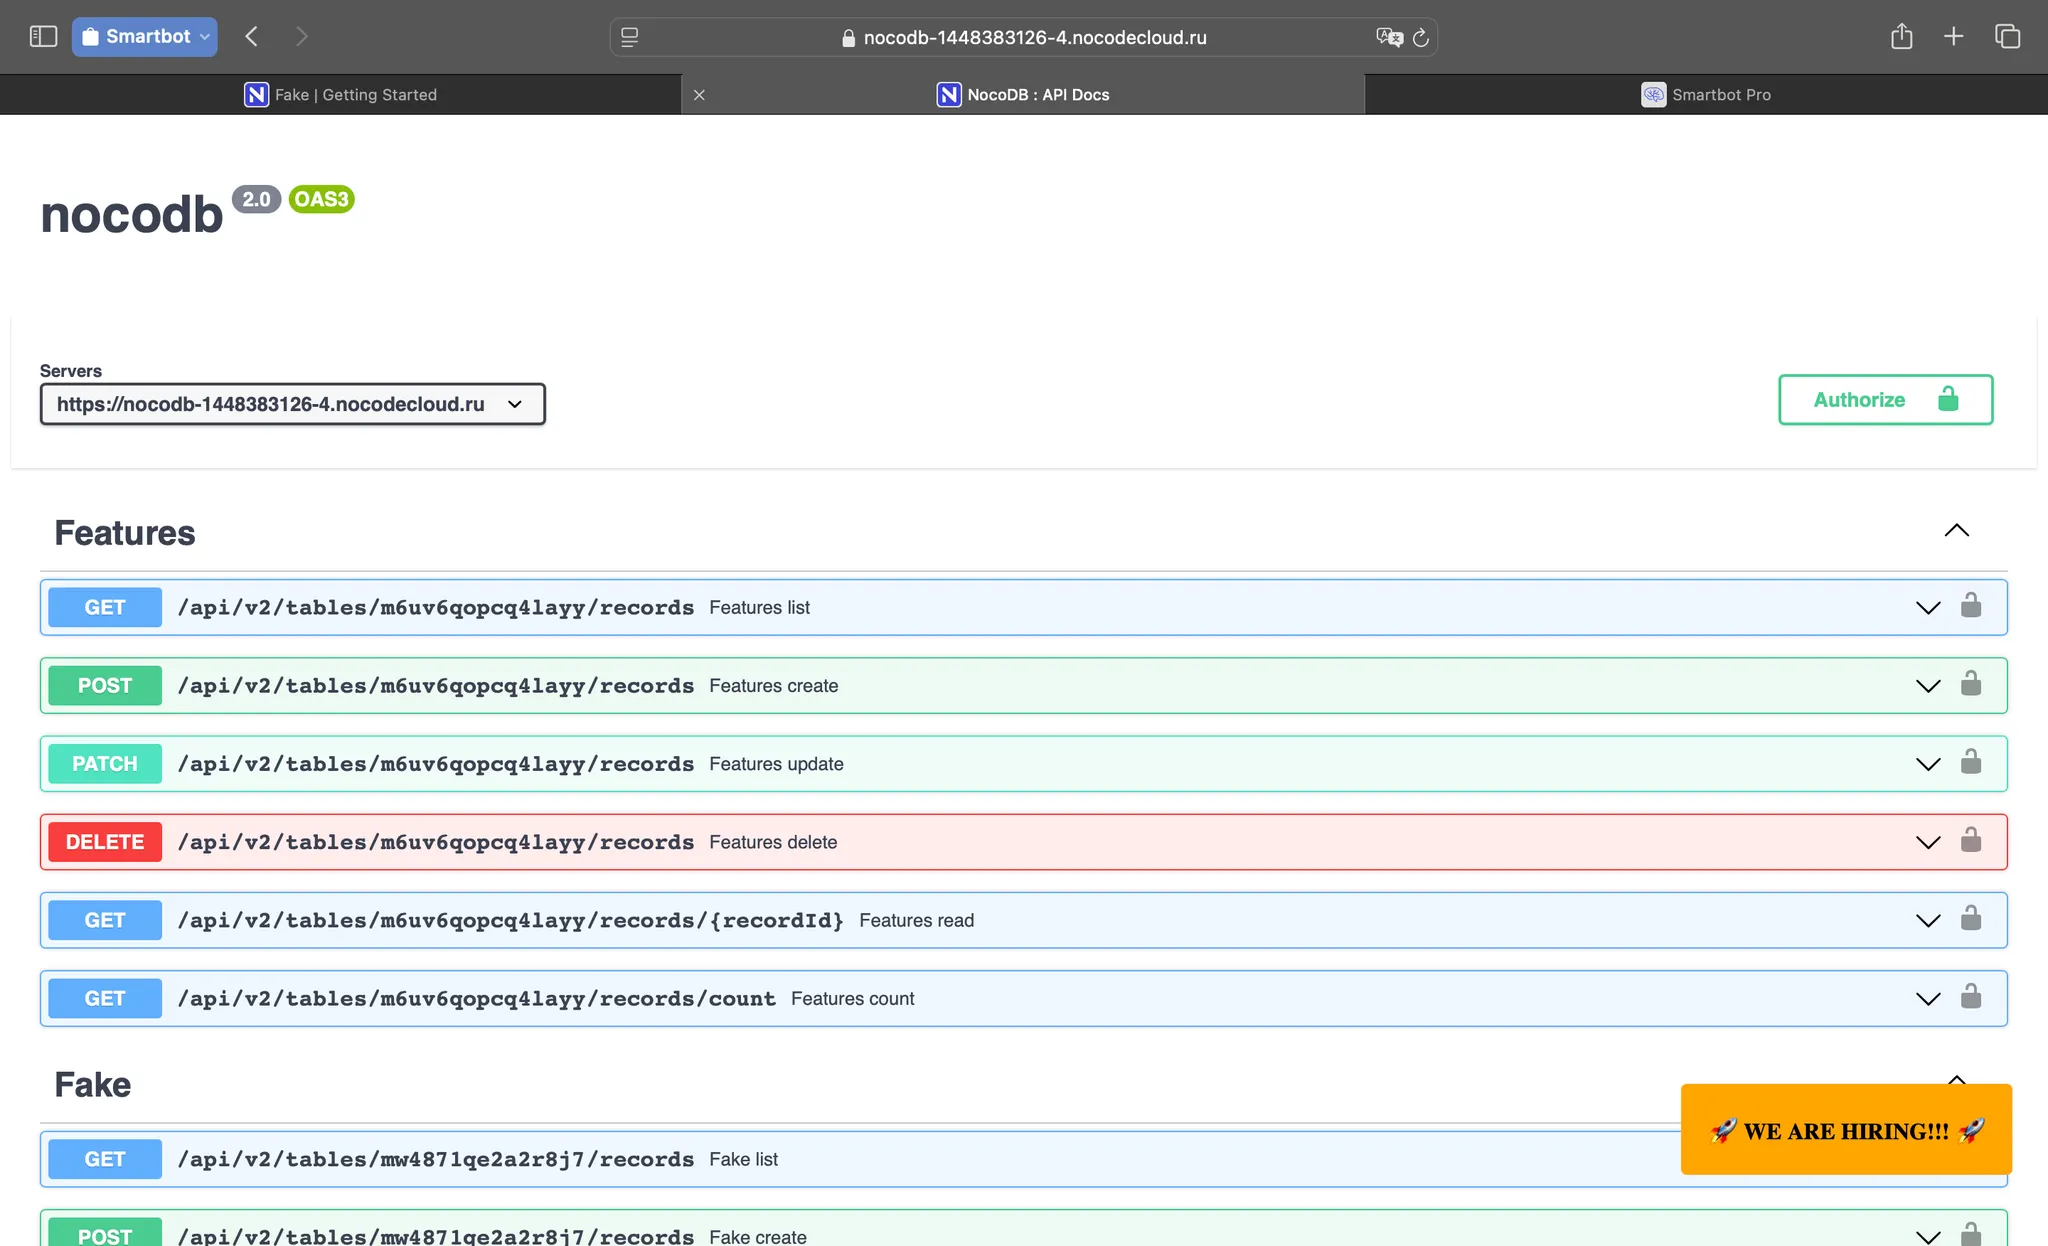Open the reader view icon in address bar

click(x=629, y=38)
